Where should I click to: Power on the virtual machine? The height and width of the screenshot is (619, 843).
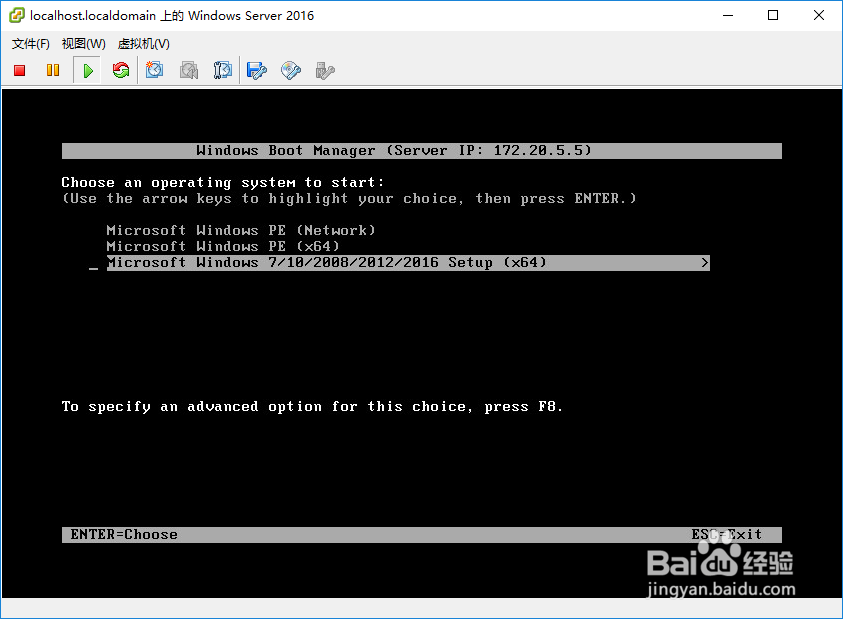[x=86, y=70]
